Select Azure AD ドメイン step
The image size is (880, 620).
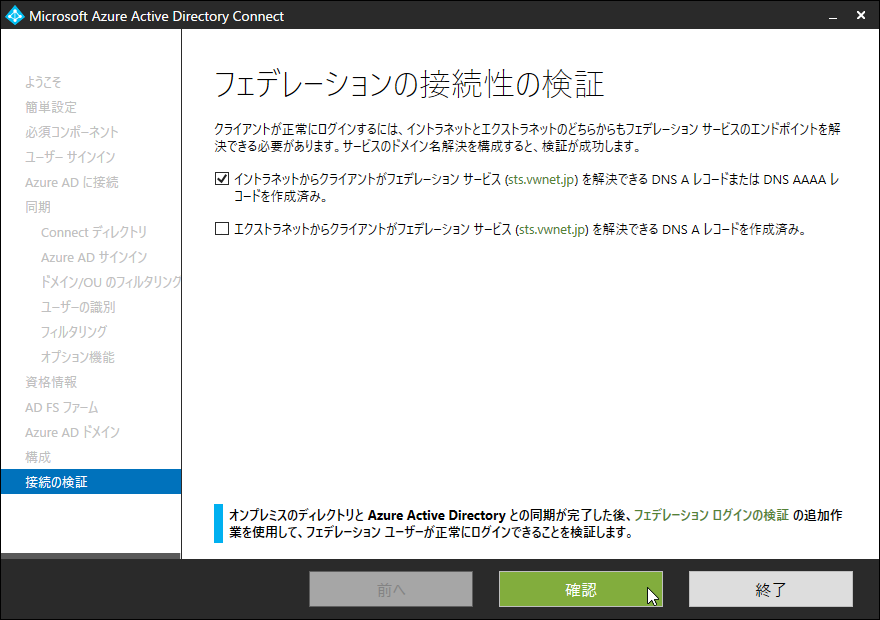click(72, 432)
